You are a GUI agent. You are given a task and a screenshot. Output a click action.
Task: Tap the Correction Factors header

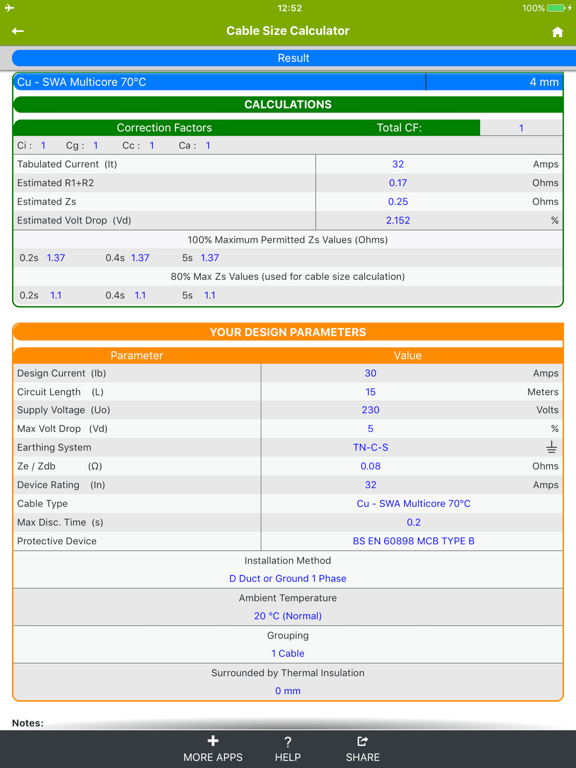164,128
